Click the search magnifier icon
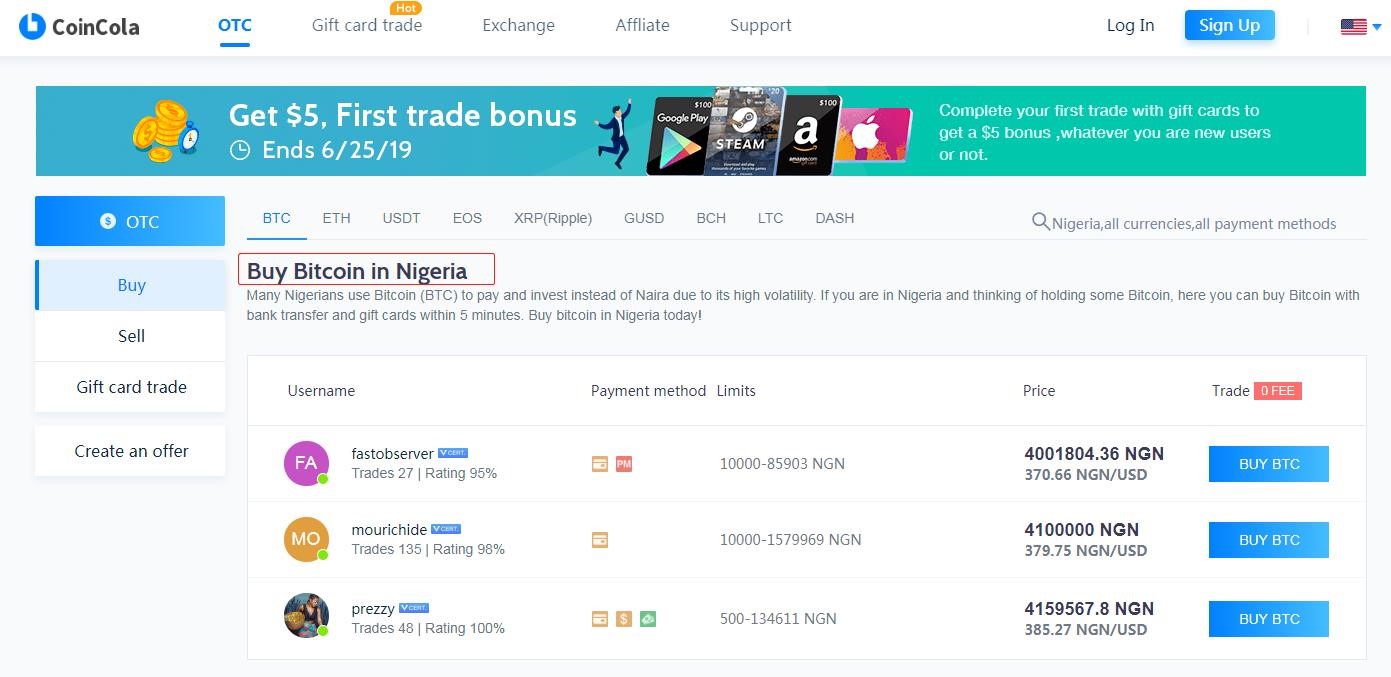This screenshot has width=1391, height=677. click(1040, 223)
